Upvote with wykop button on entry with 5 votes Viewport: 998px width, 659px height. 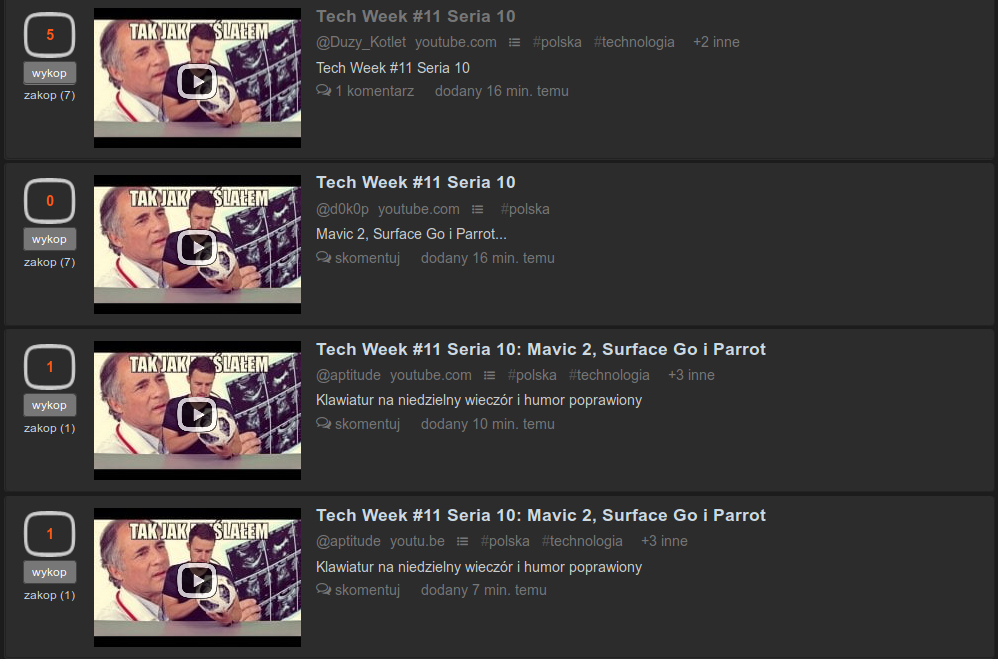tap(50, 73)
